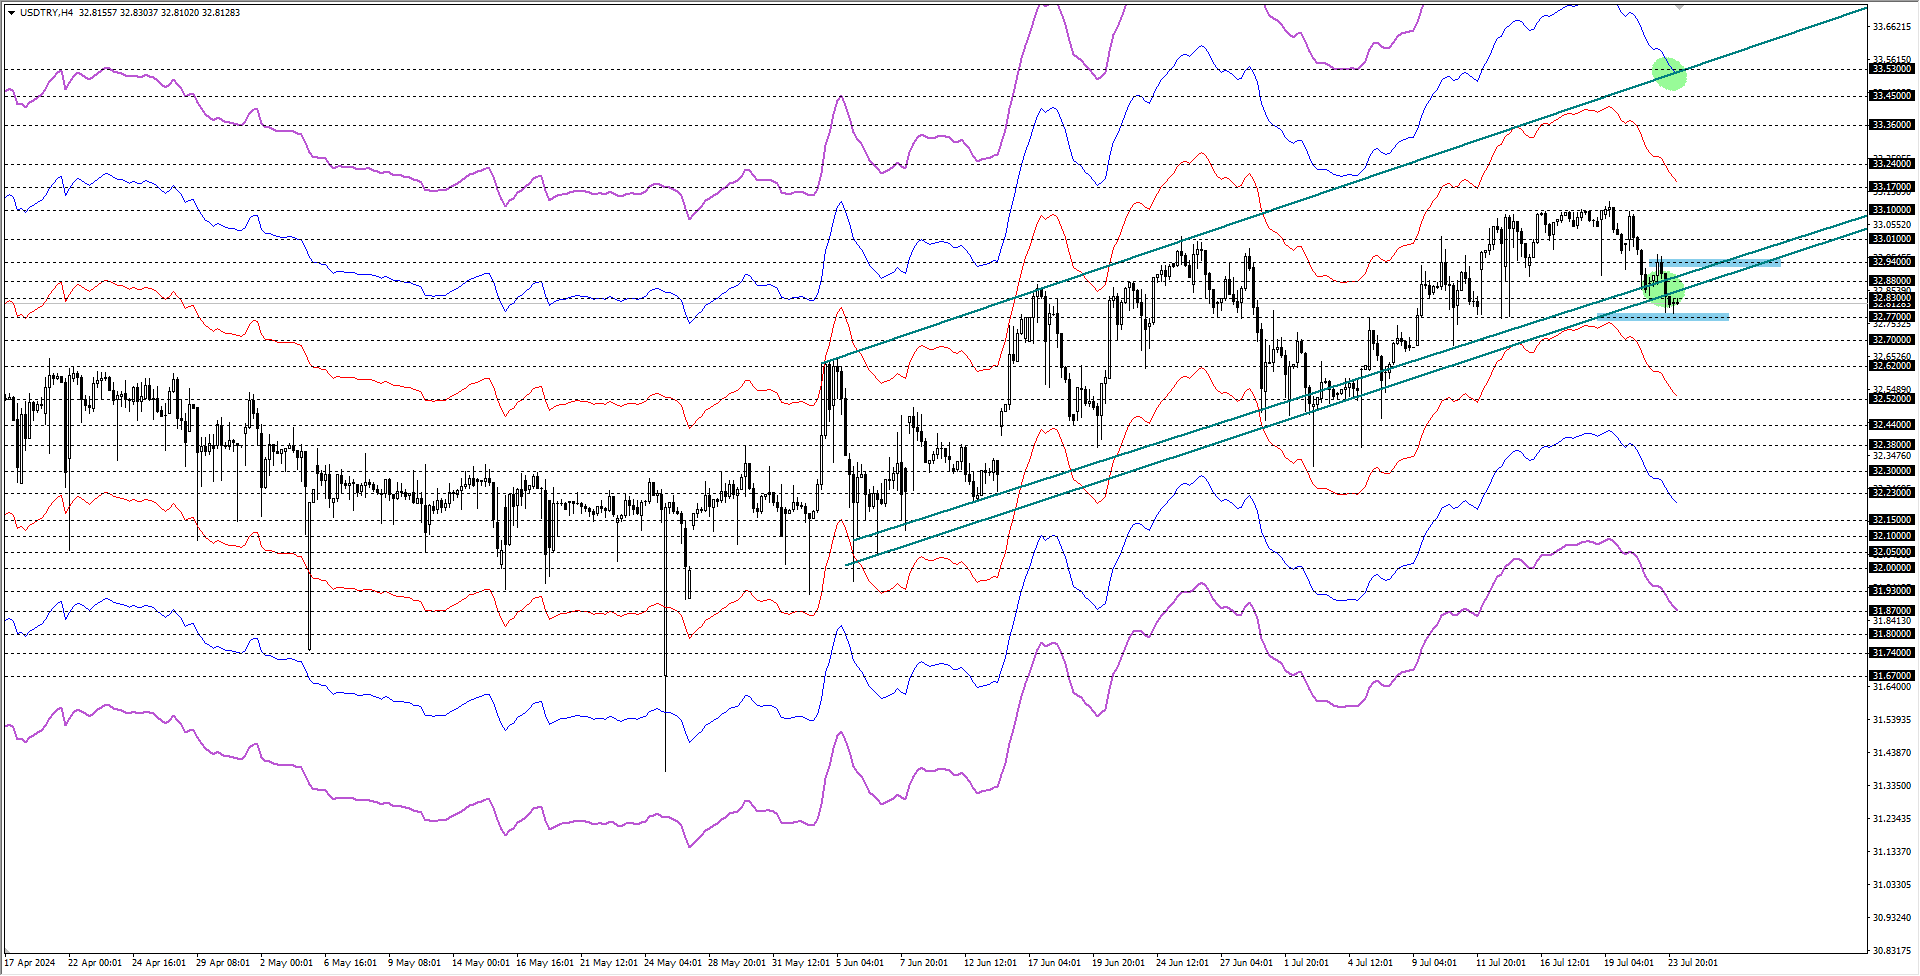Click the 16 Jul 12:01 time axis label
This screenshot has width=1920, height=976.
tap(1565, 963)
